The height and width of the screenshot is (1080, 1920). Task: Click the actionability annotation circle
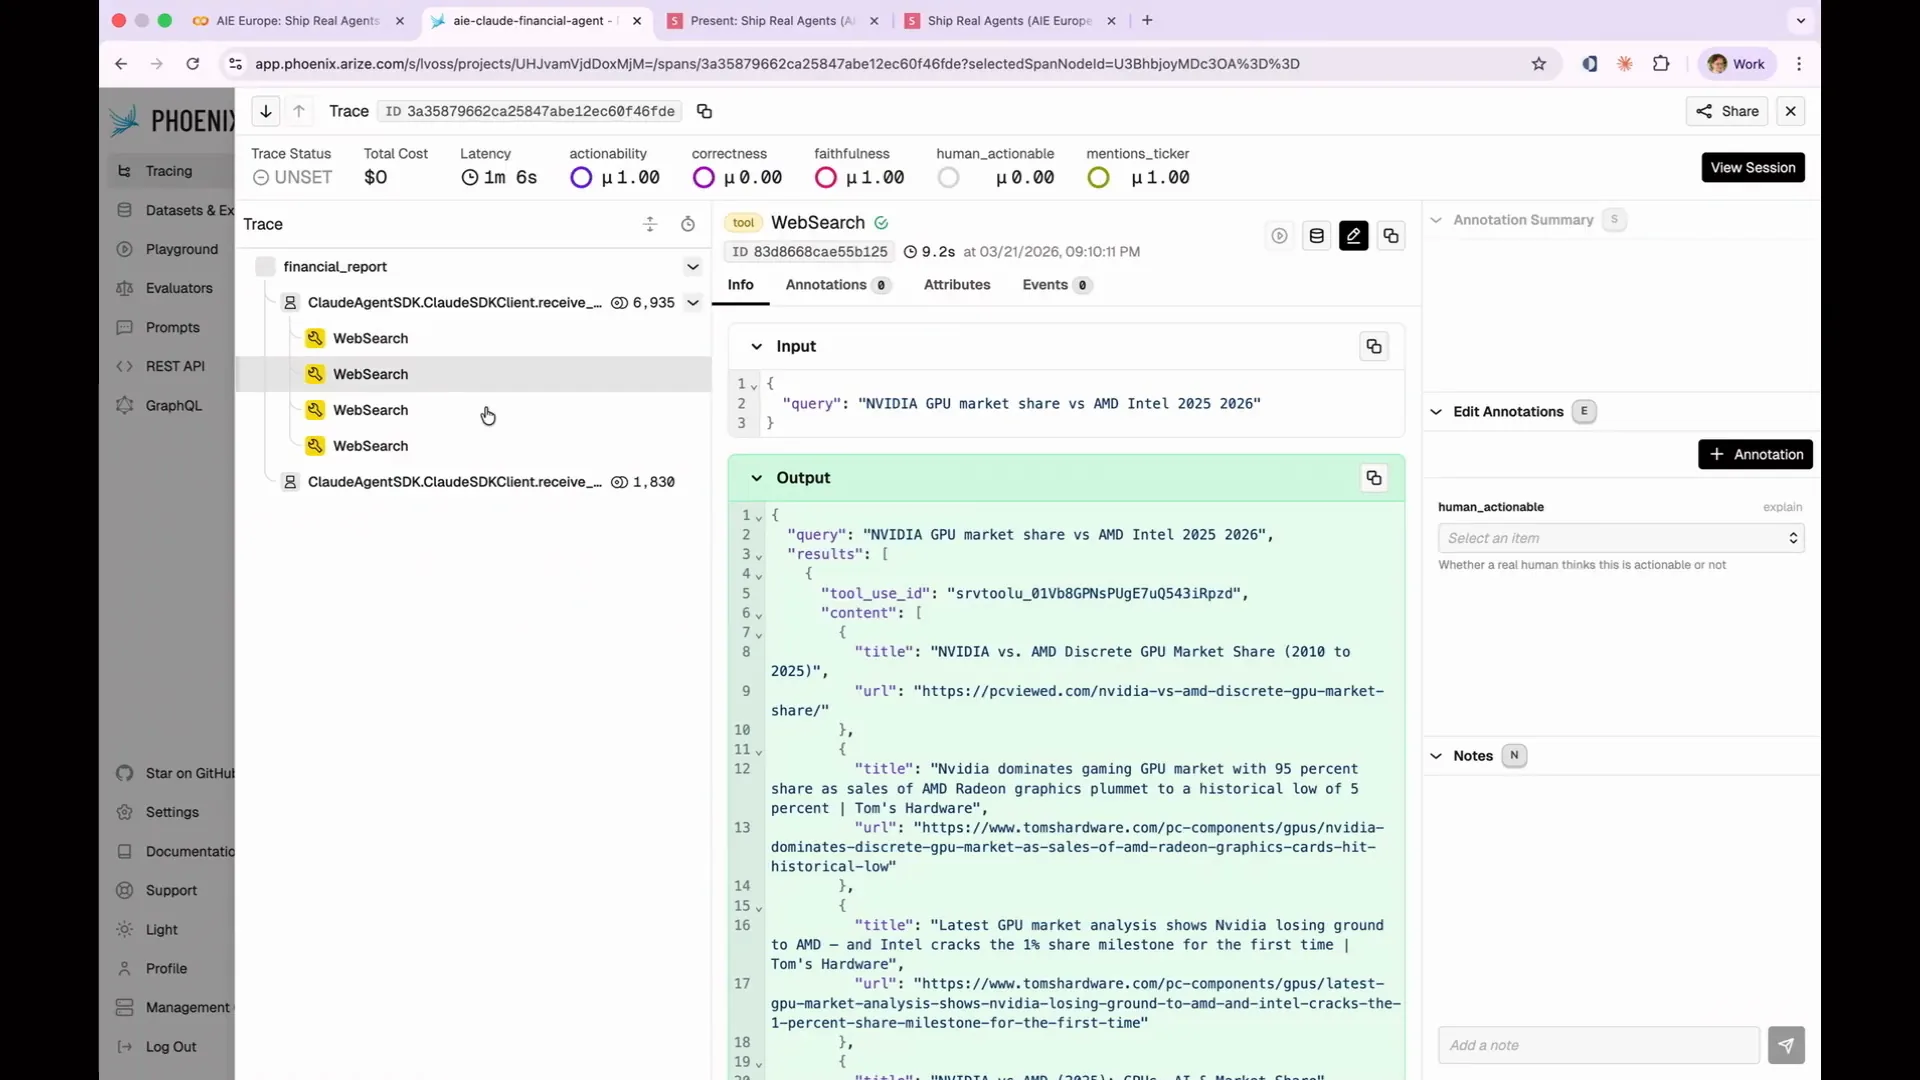pyautogui.click(x=581, y=178)
